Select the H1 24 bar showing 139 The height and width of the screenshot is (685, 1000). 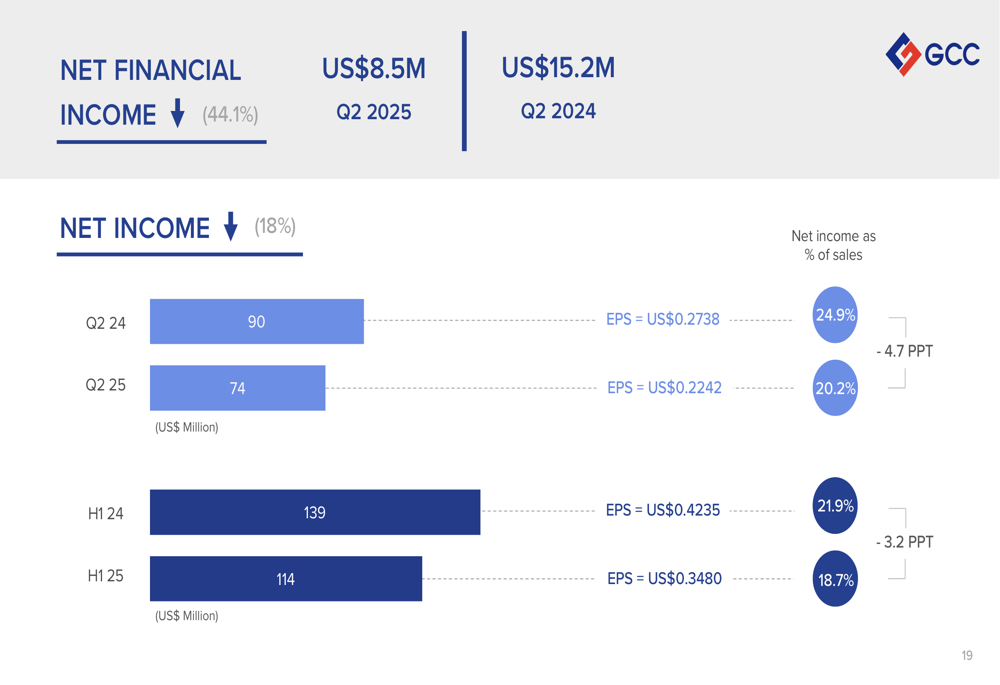[315, 512]
